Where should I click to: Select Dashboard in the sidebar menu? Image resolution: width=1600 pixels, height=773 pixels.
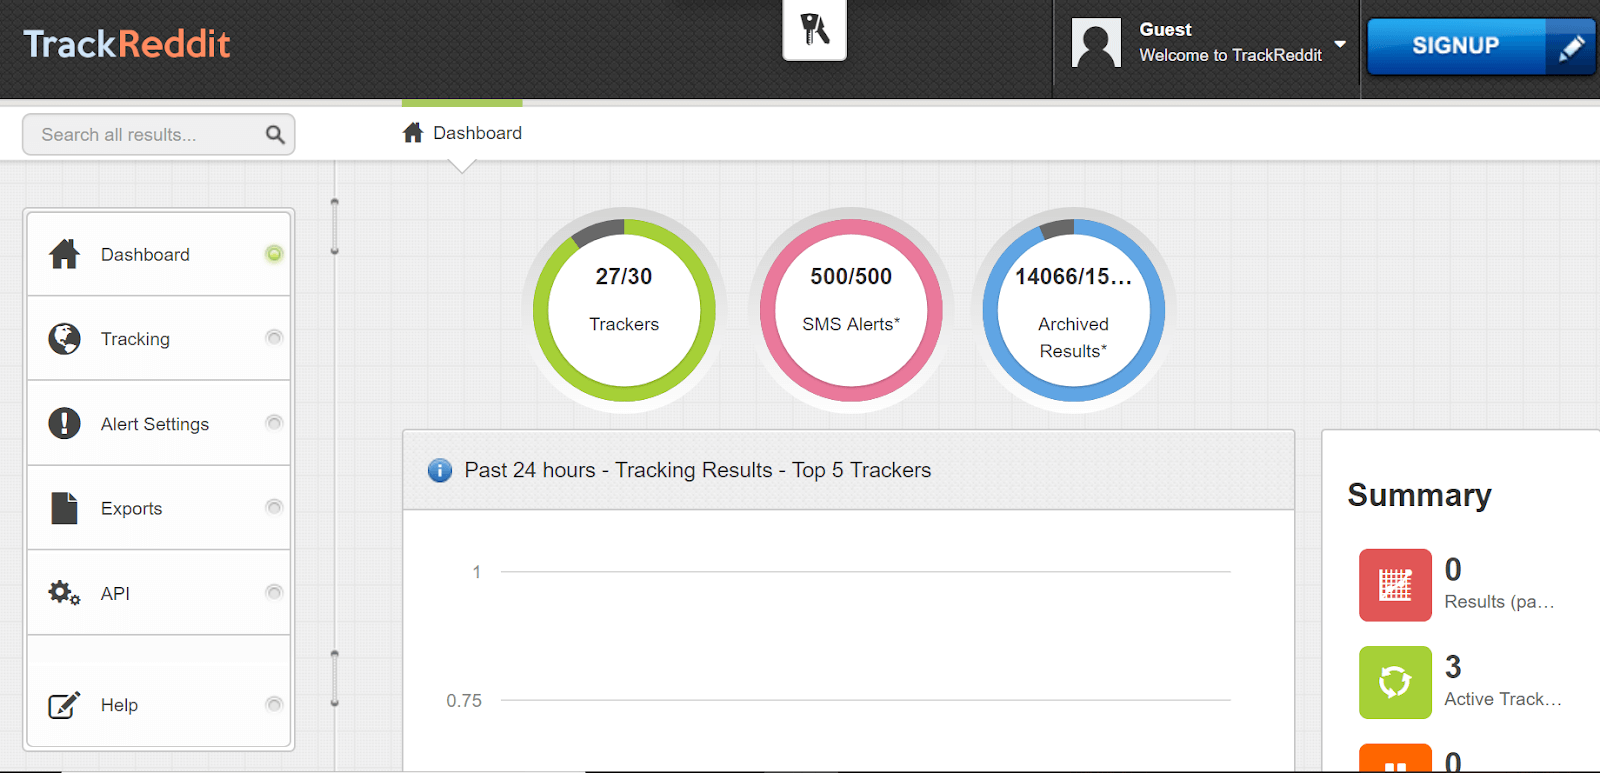click(x=159, y=254)
